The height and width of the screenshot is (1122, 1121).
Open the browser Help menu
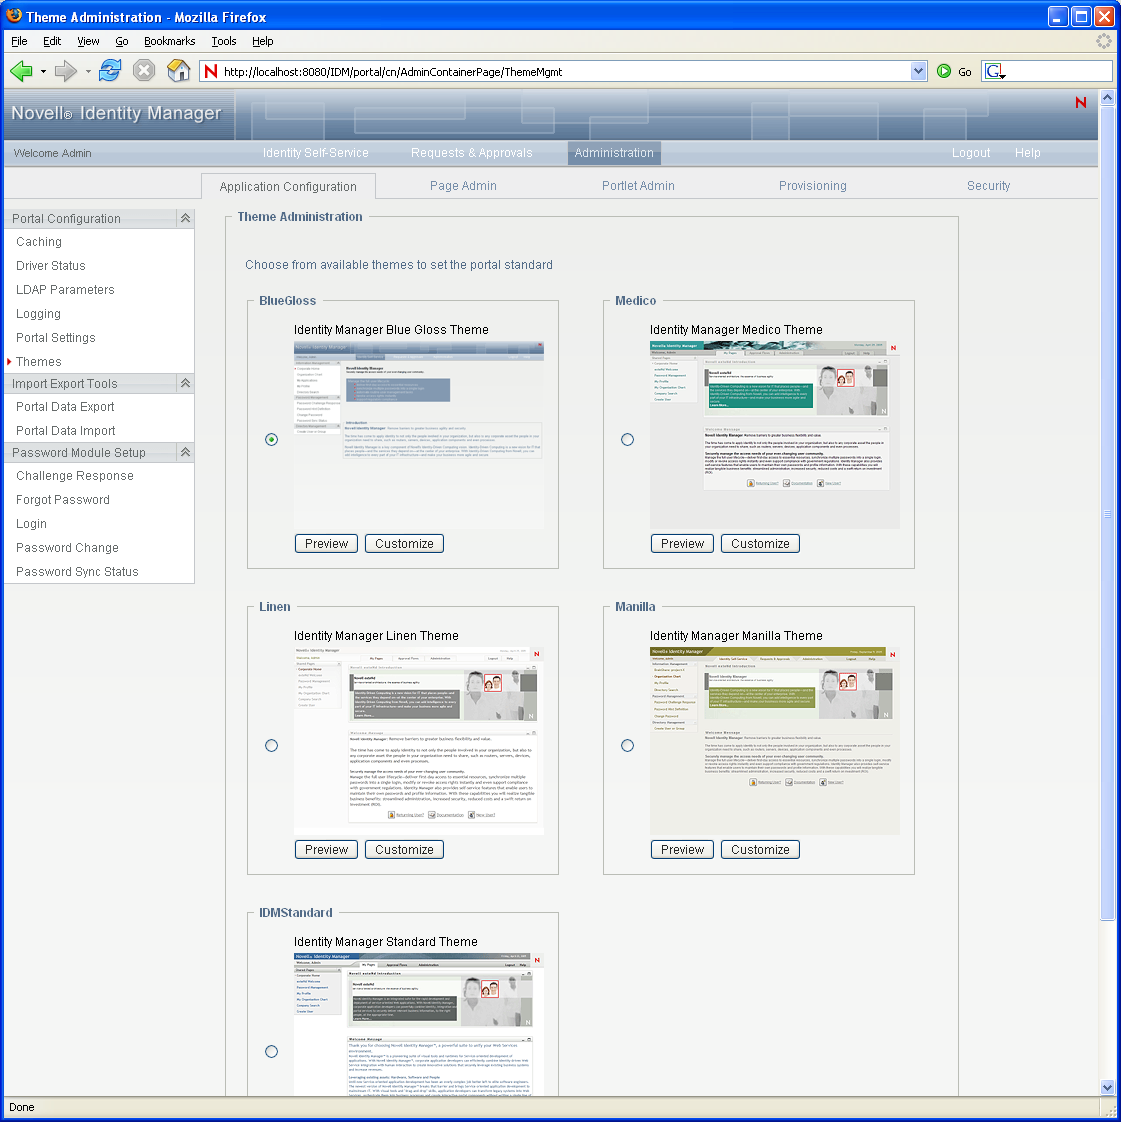pos(263,41)
